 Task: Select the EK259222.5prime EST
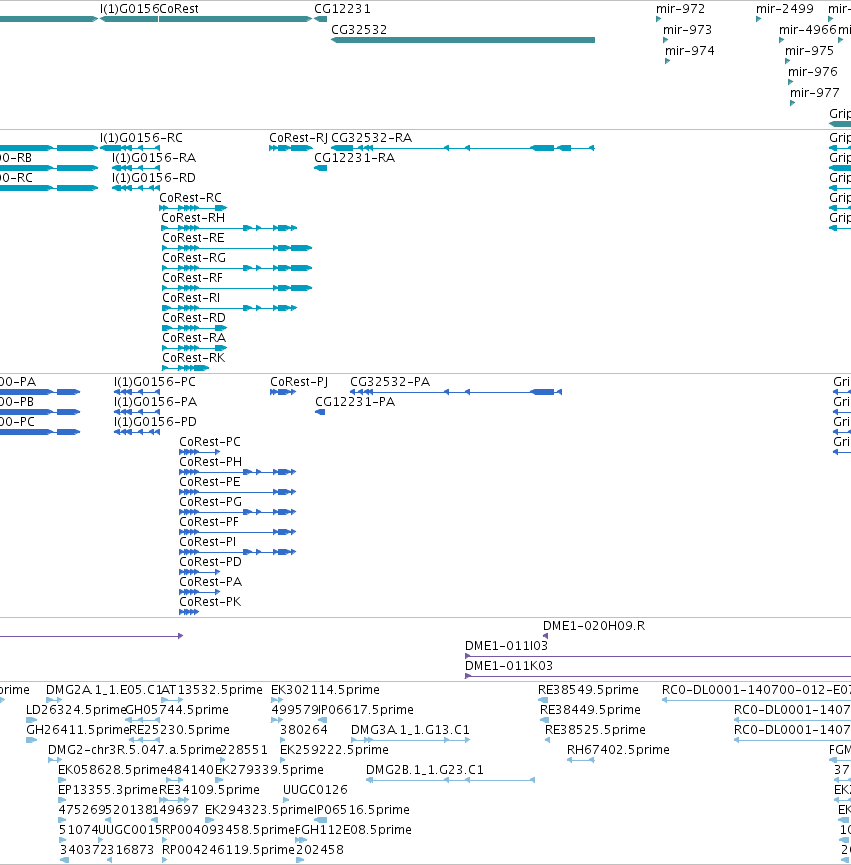point(282,760)
